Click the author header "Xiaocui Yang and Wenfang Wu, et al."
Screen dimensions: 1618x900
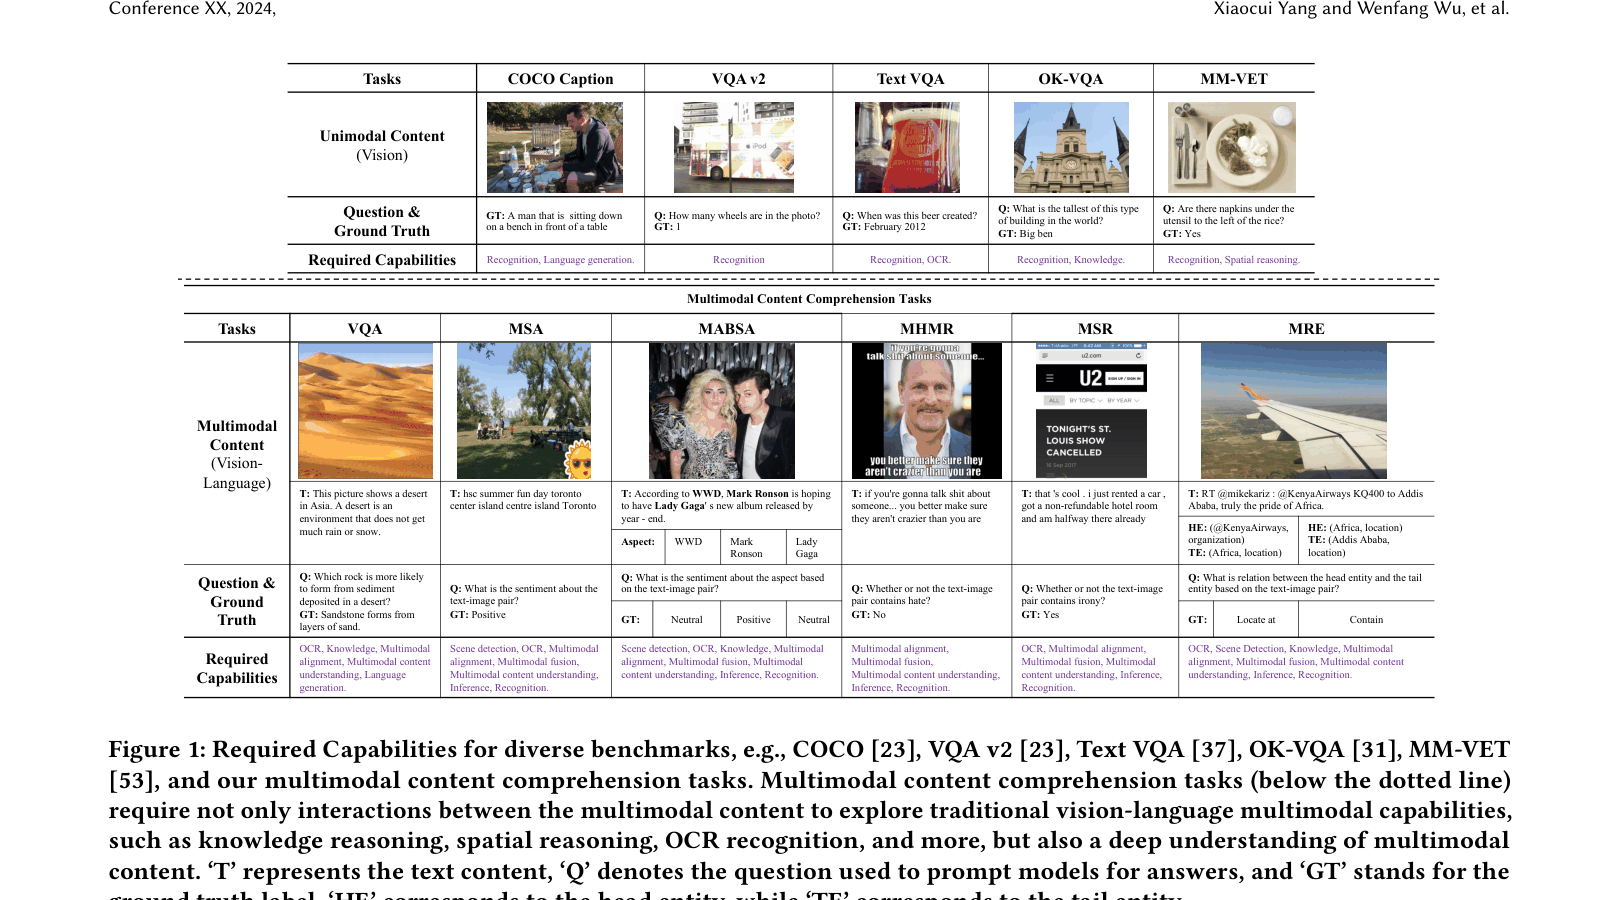coord(1361,9)
